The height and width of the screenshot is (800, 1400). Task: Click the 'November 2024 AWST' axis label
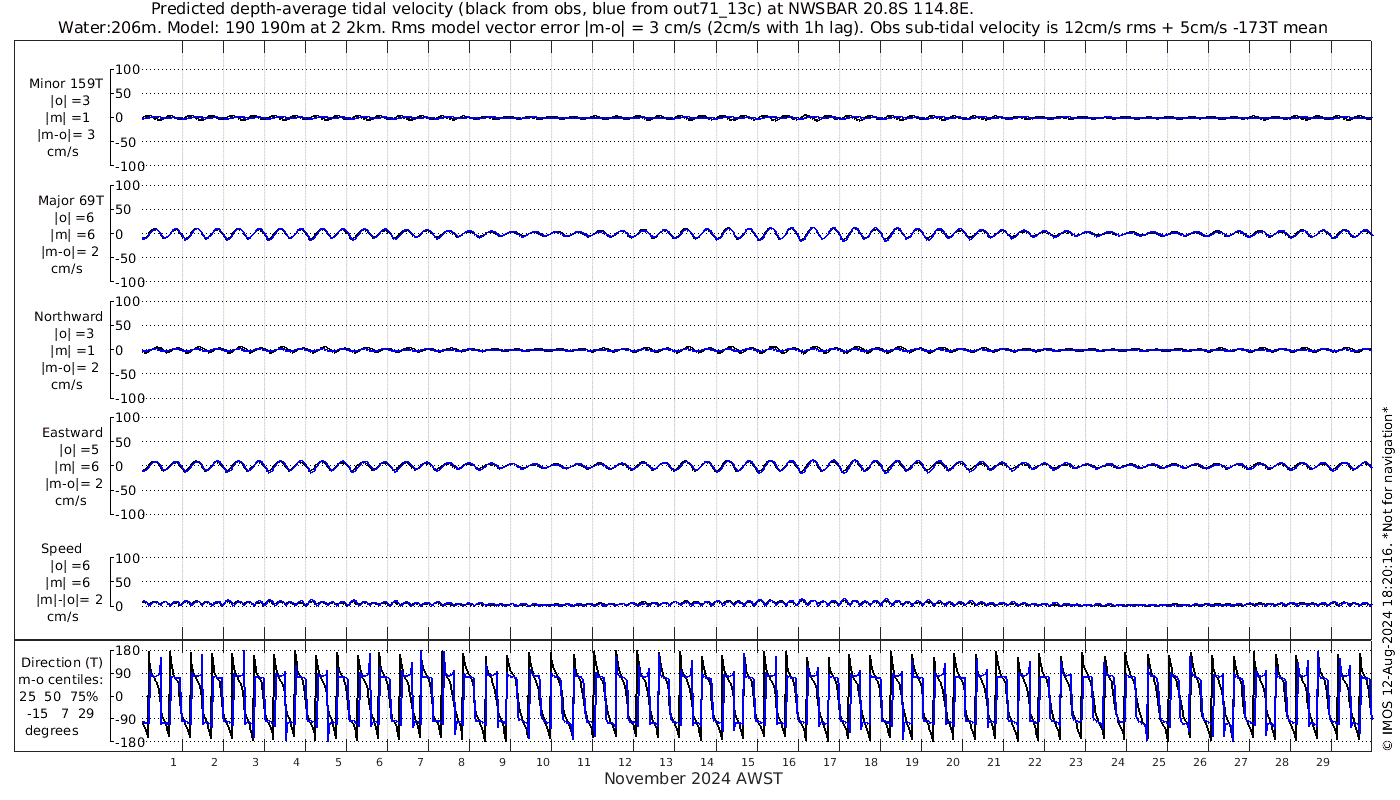click(x=693, y=778)
